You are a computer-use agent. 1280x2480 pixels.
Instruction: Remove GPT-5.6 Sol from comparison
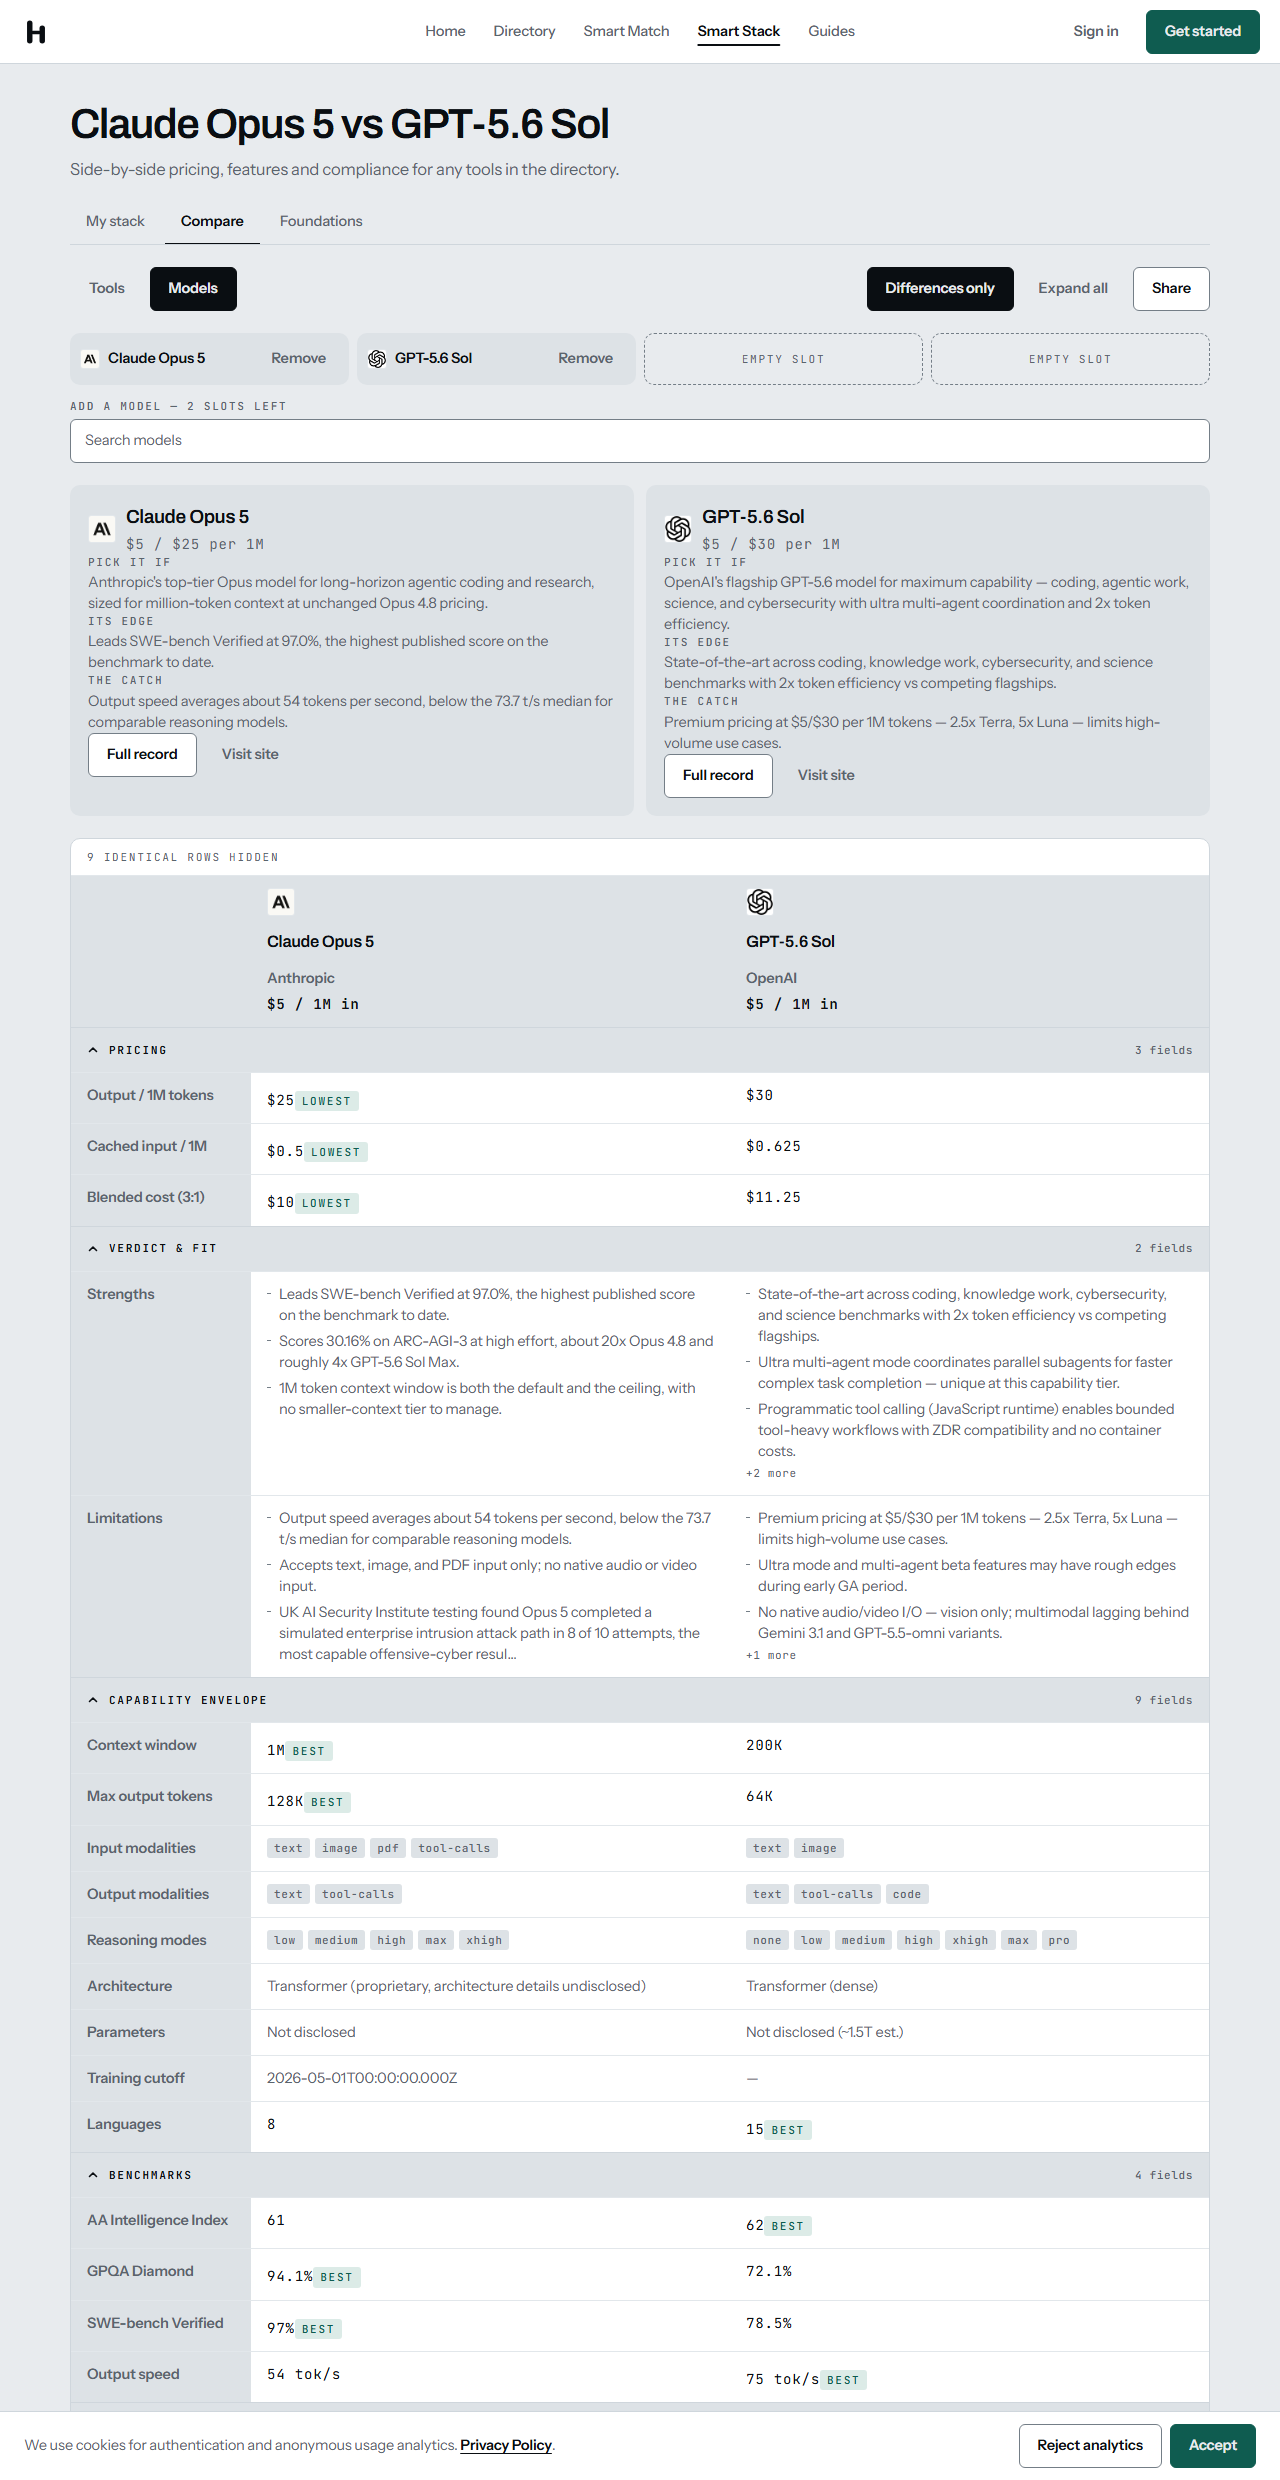(585, 359)
